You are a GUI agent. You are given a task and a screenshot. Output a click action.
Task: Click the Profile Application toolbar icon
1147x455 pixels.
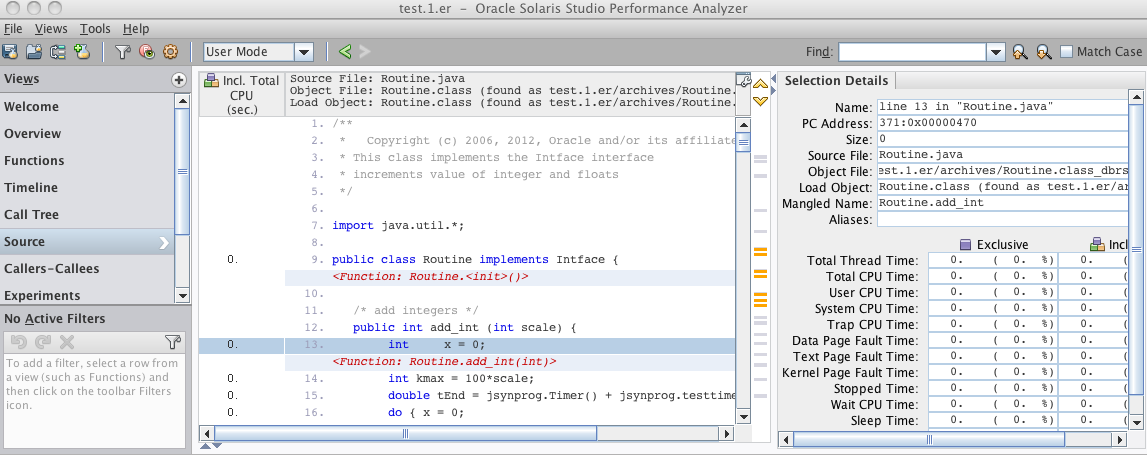[x=10, y=52]
